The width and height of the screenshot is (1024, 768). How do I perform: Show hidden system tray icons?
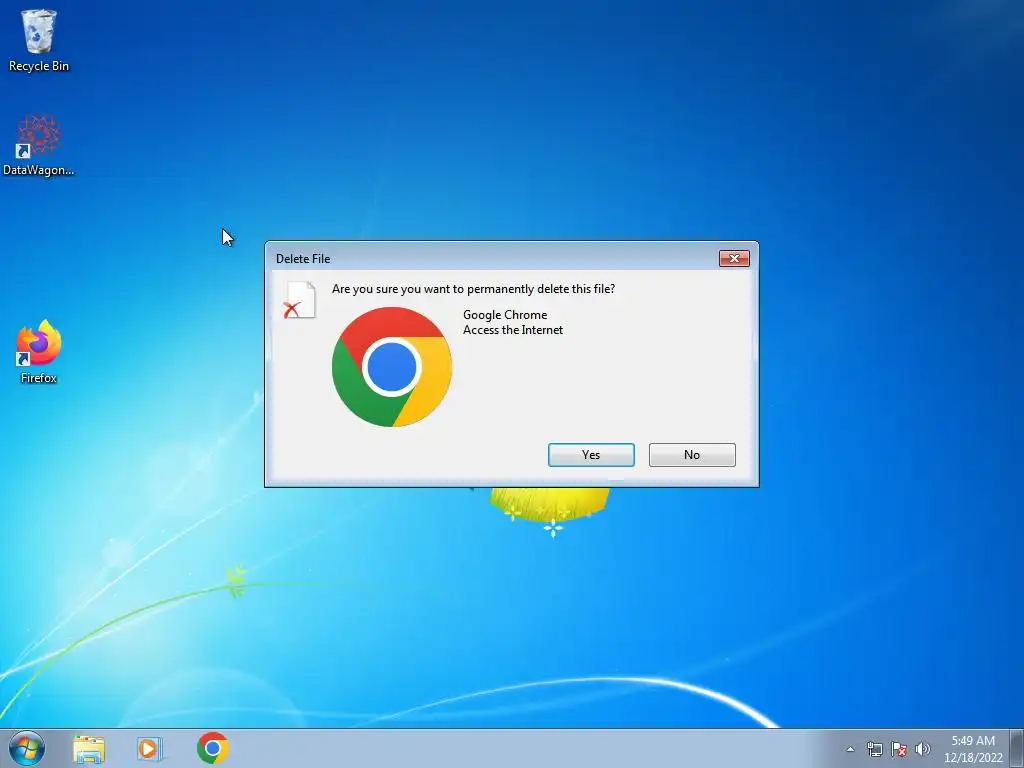pyautogui.click(x=850, y=749)
